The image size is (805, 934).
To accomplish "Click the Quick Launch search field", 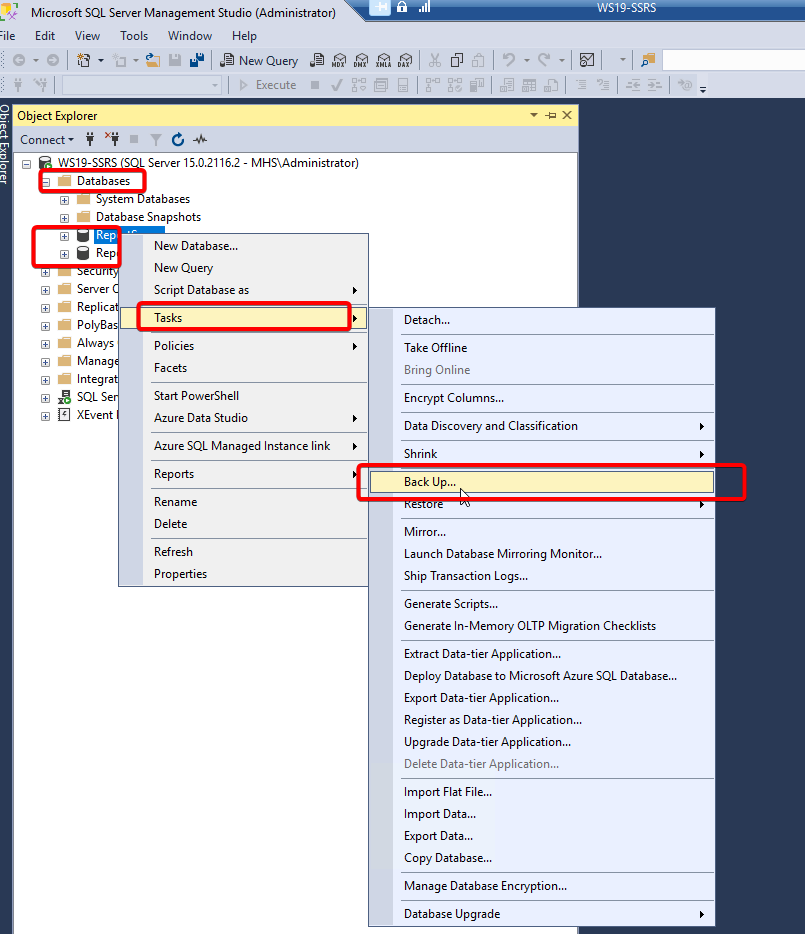I will (x=733, y=60).
